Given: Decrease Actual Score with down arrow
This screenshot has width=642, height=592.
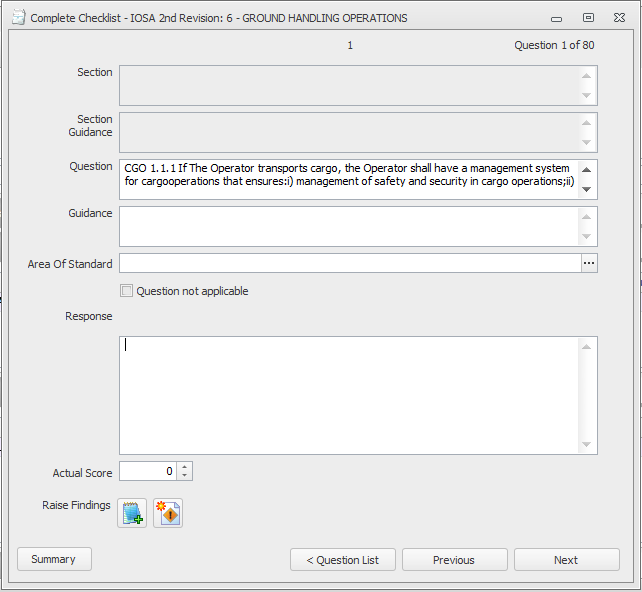Looking at the screenshot, I should [x=185, y=475].
